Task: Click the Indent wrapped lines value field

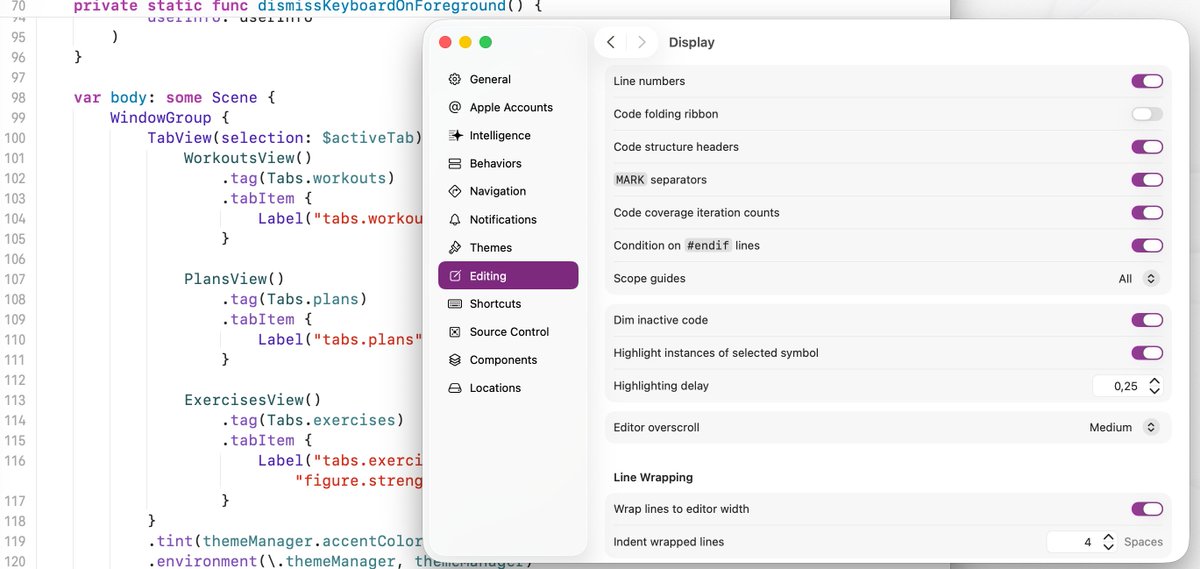Action: tap(1073, 542)
